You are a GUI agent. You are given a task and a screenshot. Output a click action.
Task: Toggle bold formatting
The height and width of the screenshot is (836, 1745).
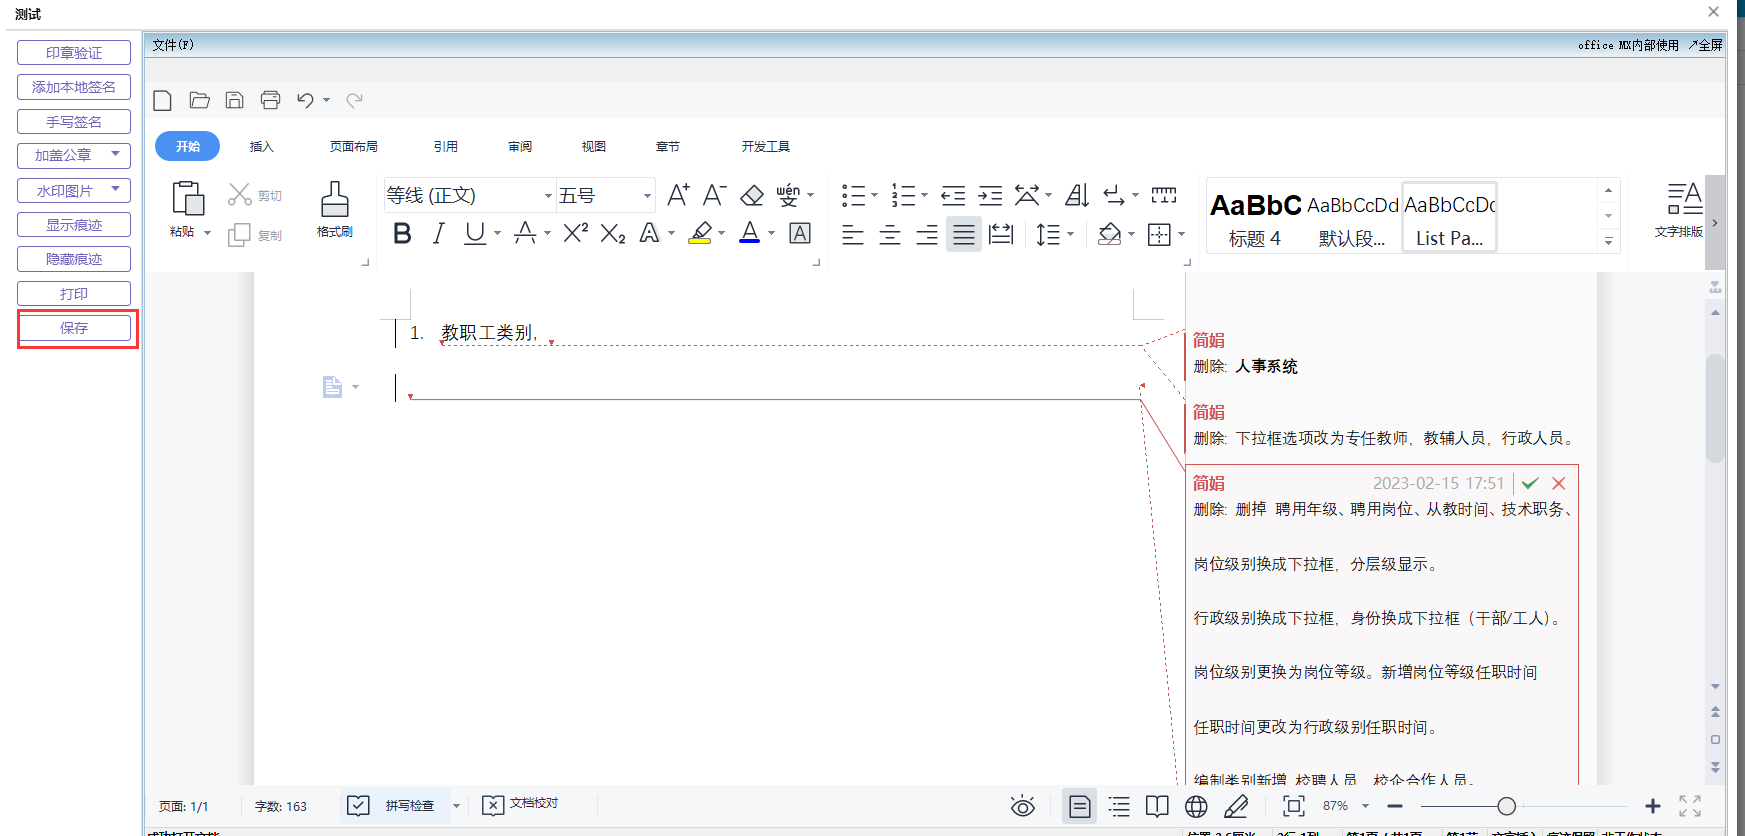[402, 234]
